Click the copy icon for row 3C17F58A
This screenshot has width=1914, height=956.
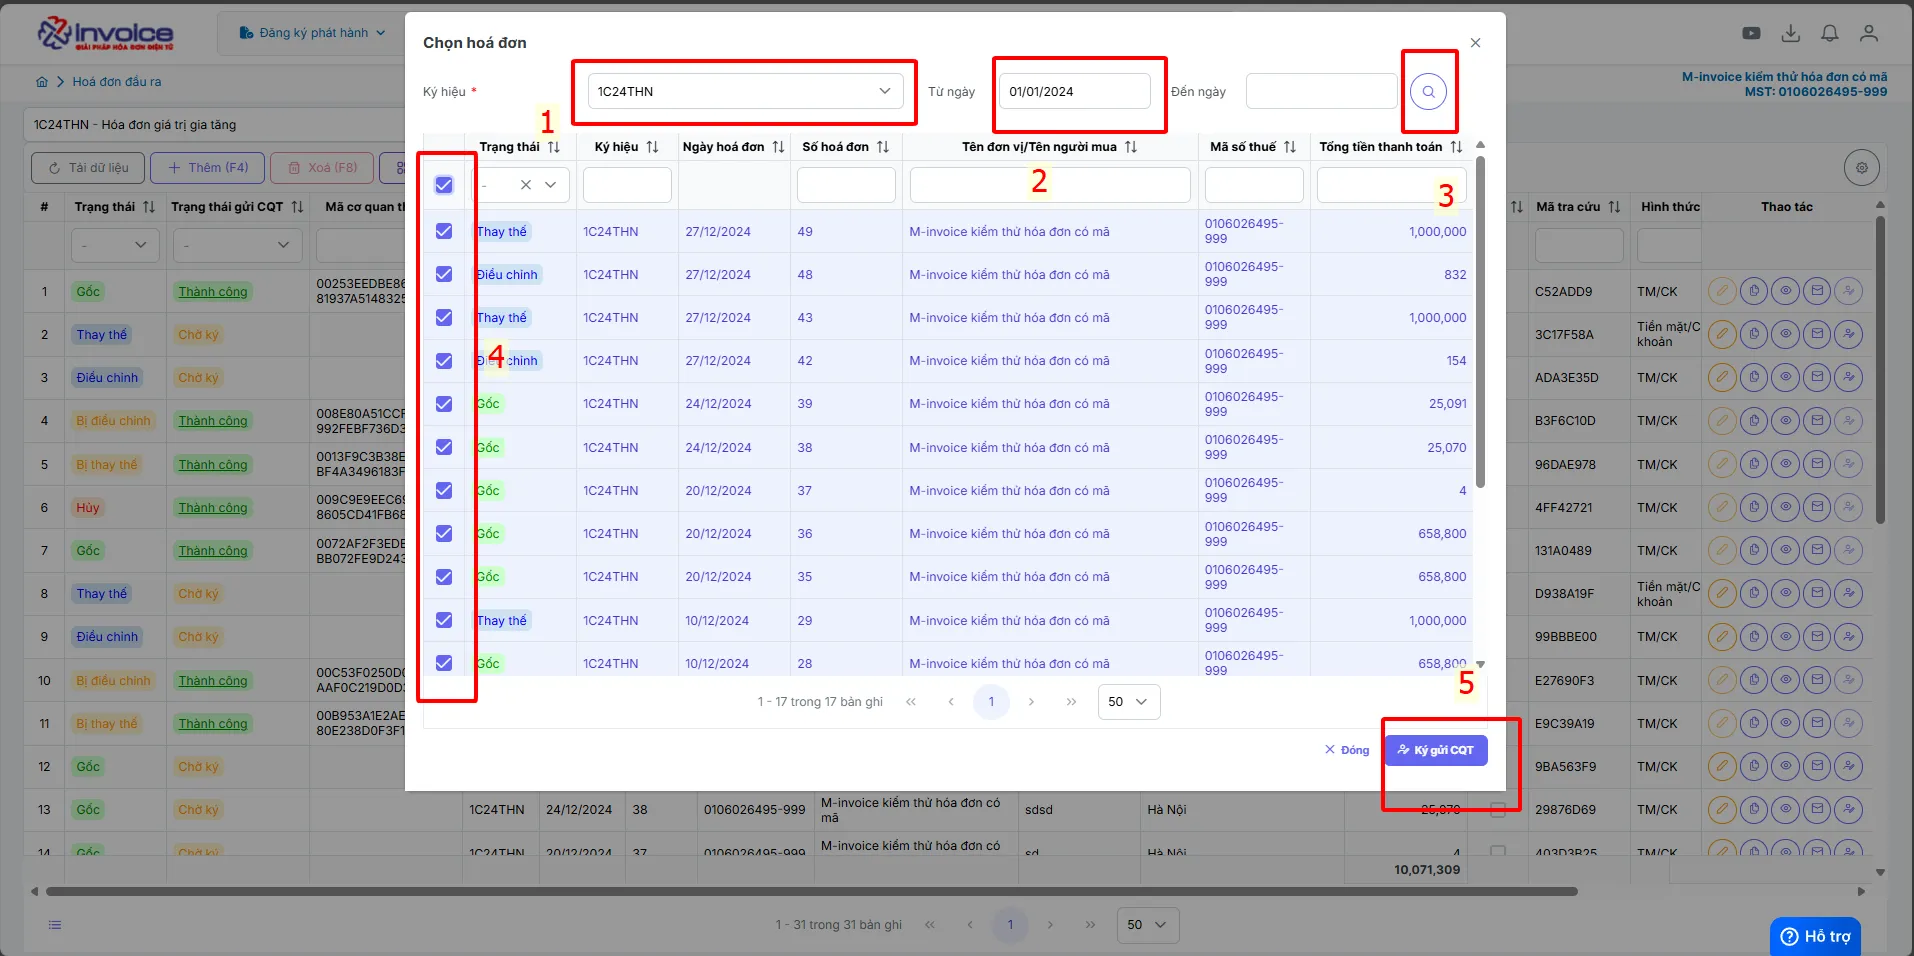pyautogui.click(x=1754, y=335)
